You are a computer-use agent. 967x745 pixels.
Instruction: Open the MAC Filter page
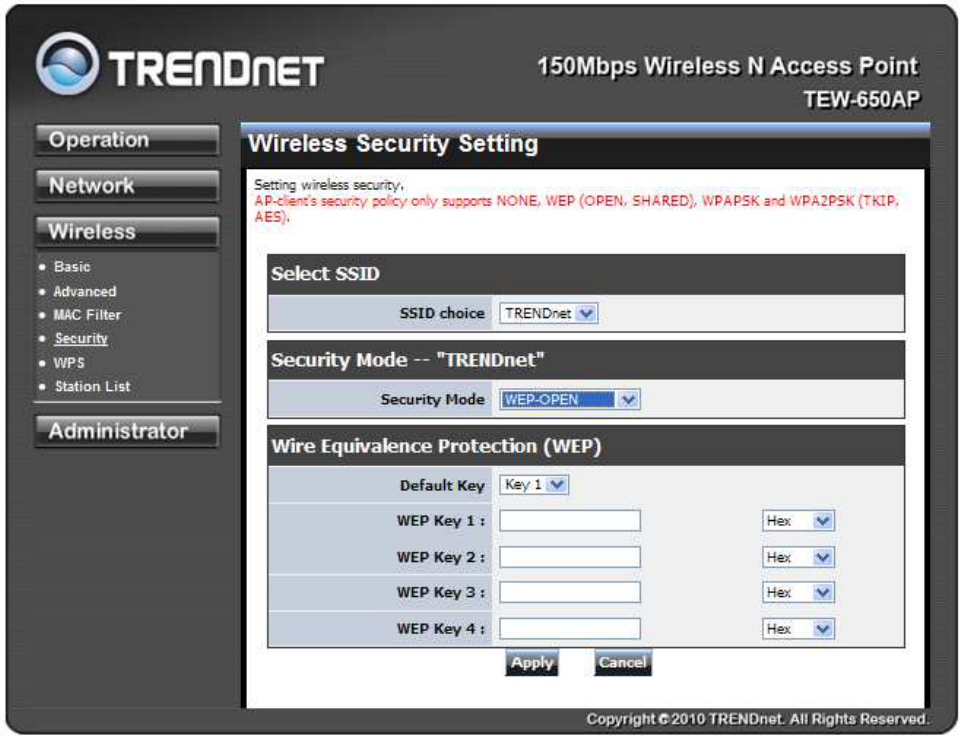point(87,315)
